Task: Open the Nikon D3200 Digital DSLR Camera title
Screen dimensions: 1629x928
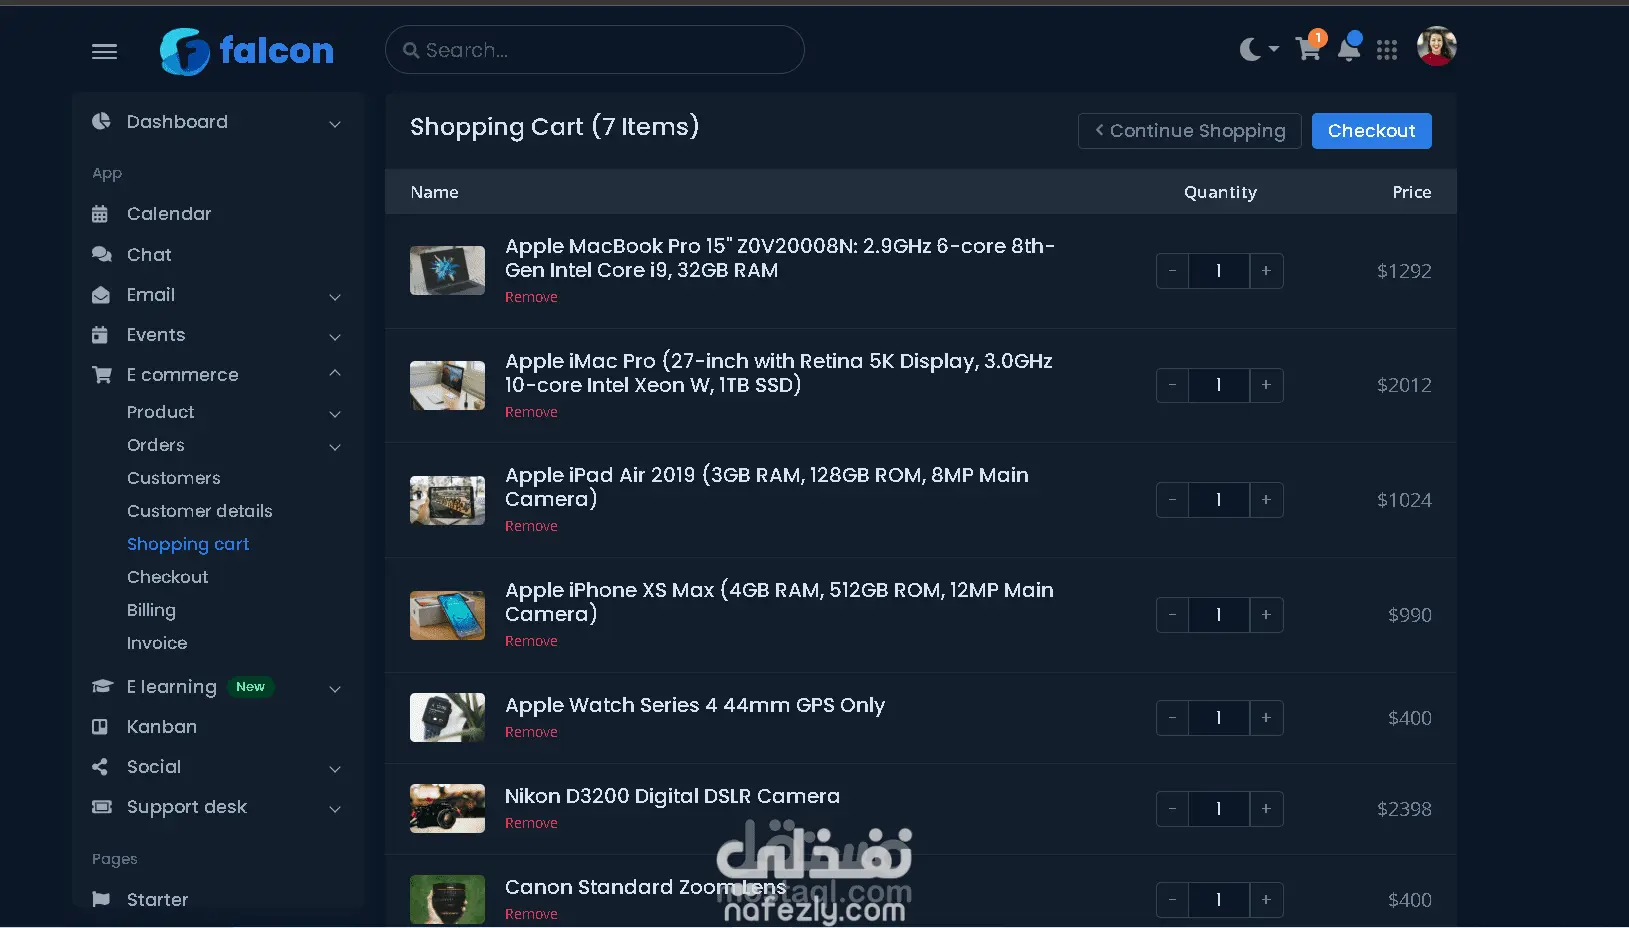Action: click(672, 796)
